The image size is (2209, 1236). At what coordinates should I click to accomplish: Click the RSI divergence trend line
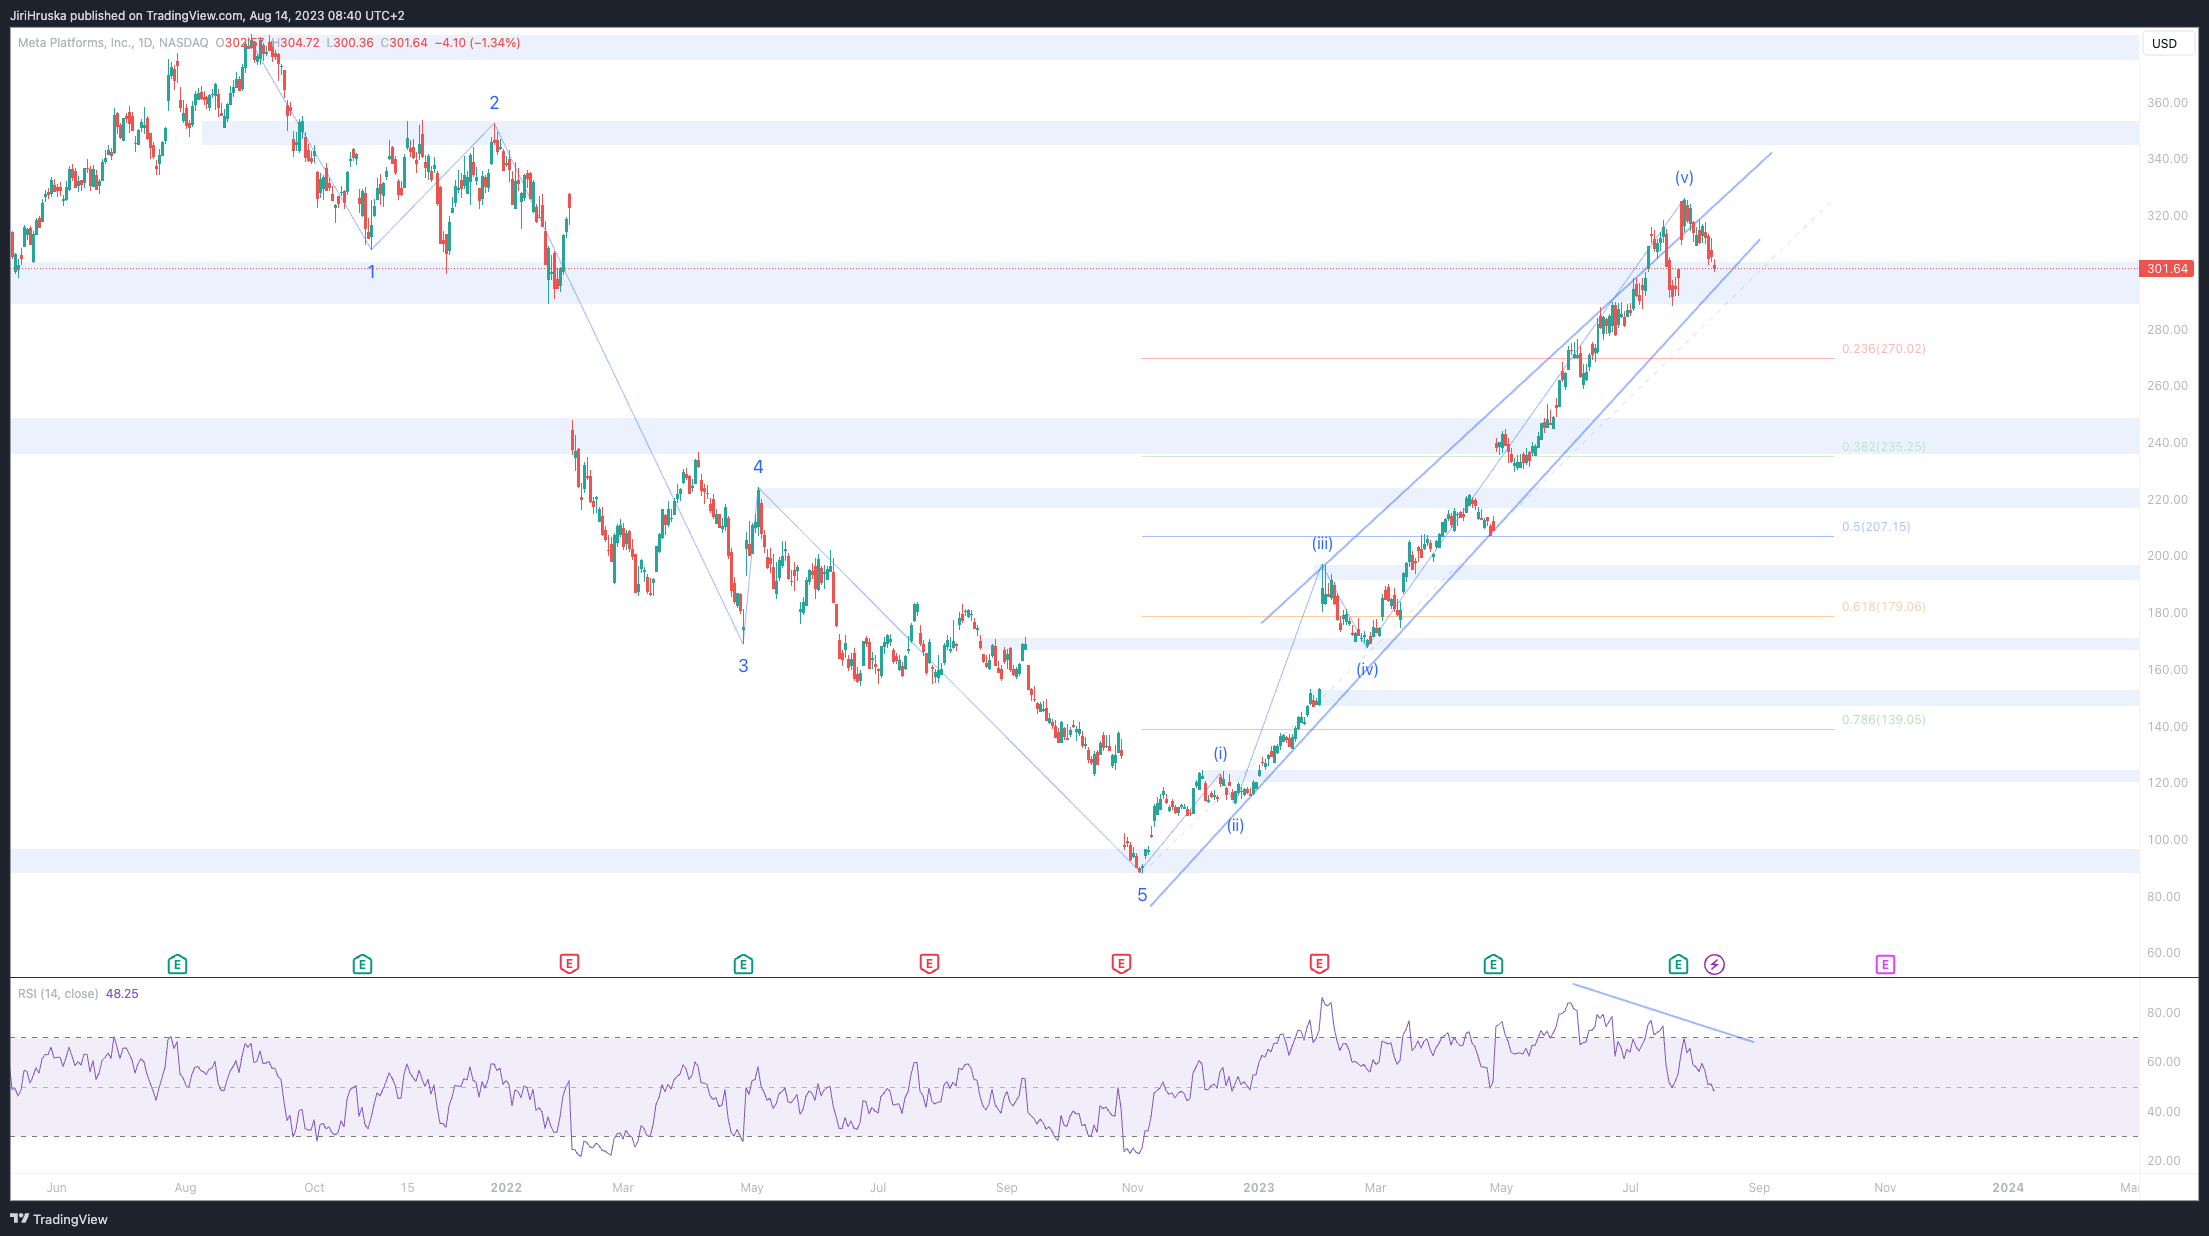point(1662,1013)
